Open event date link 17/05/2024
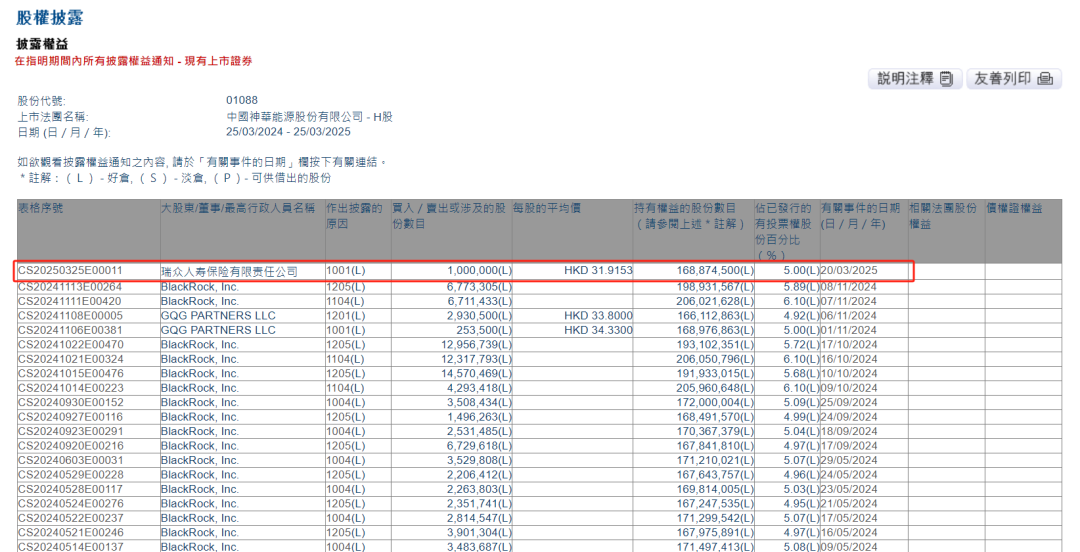The height and width of the screenshot is (552, 1080). tap(849, 518)
